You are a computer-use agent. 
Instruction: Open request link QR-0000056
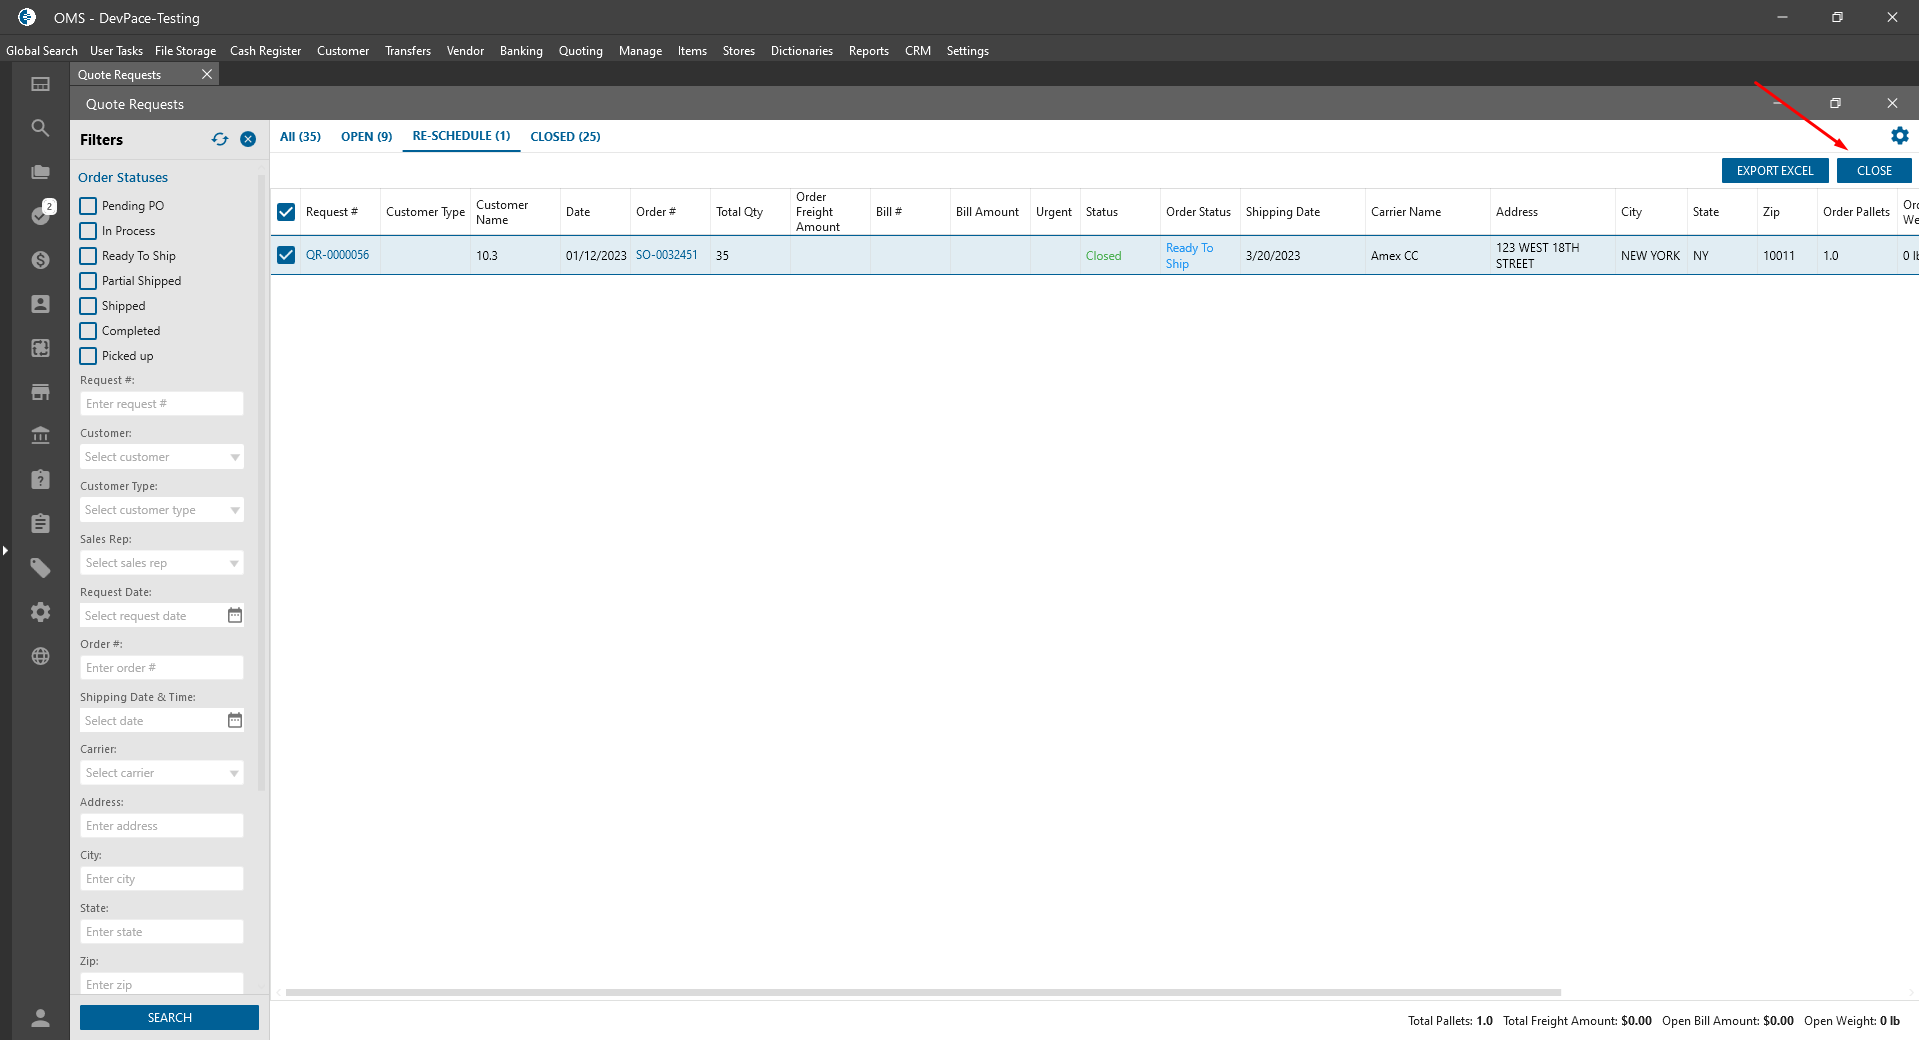pos(337,255)
